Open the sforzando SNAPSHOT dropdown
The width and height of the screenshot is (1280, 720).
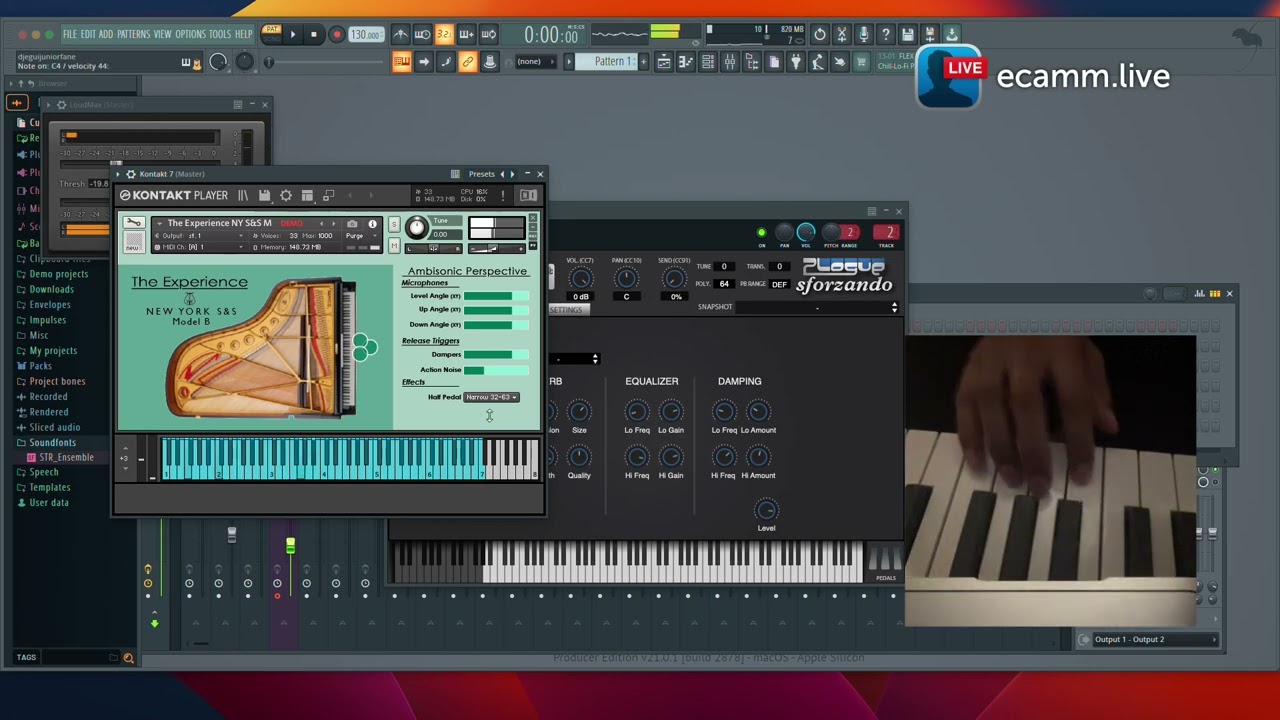click(816, 307)
